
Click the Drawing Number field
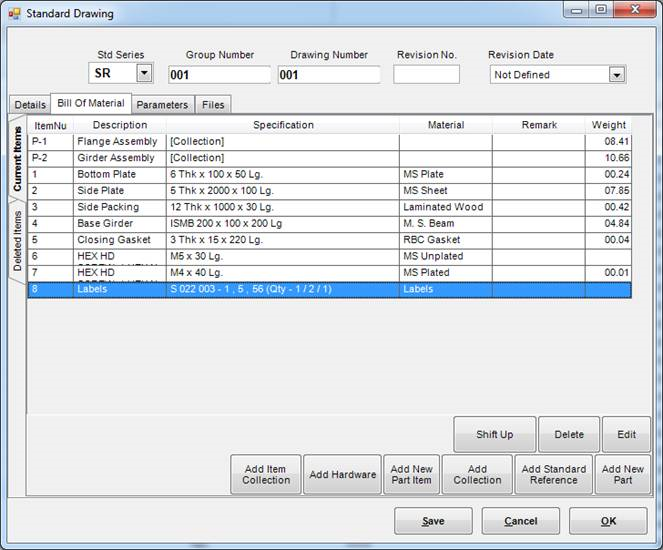(x=328, y=74)
